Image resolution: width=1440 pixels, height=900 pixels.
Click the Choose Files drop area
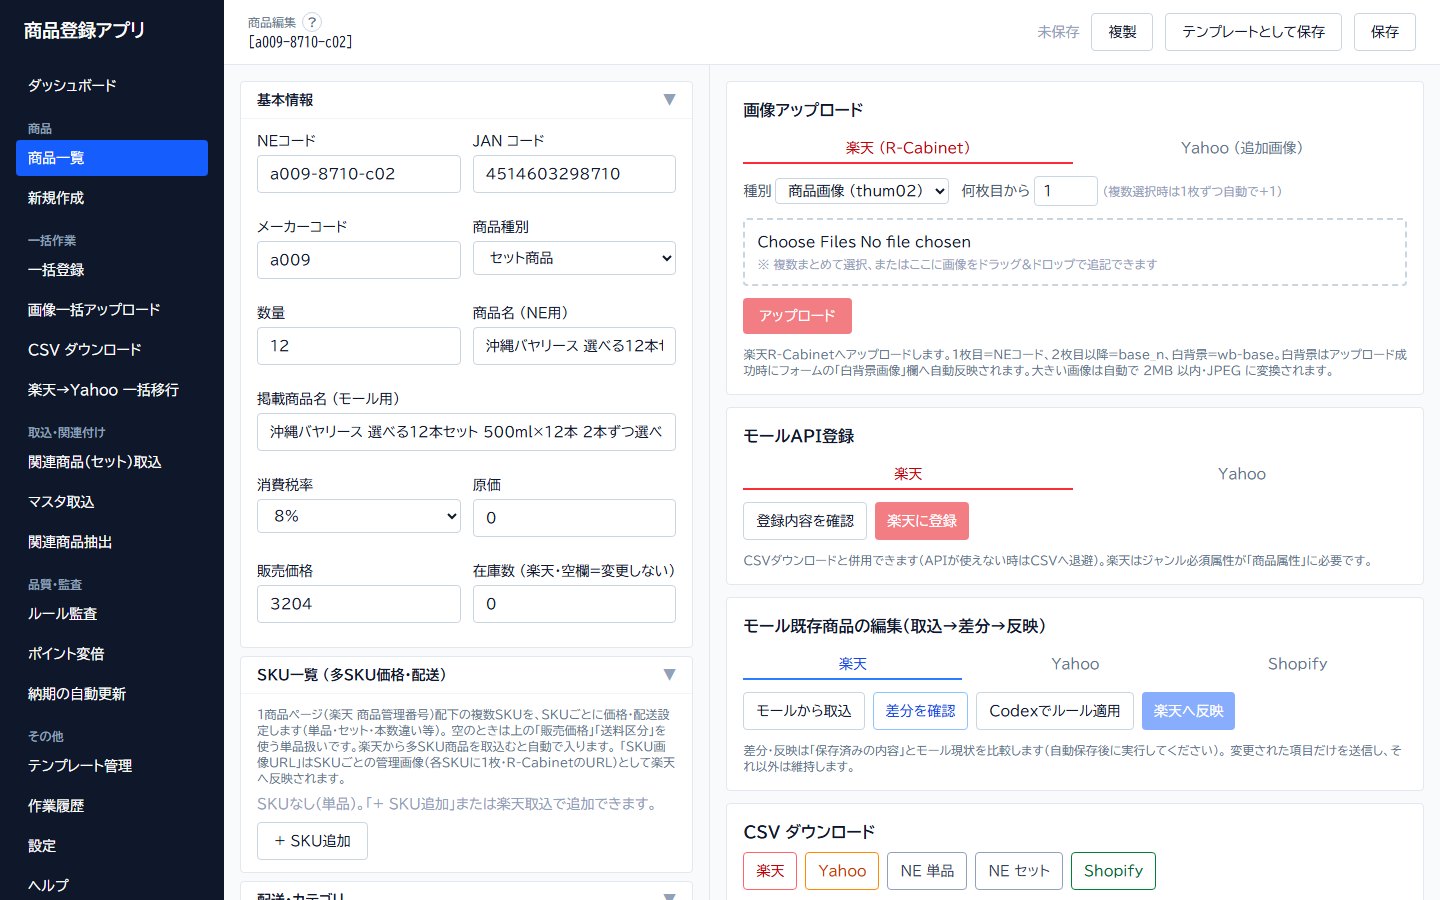(1075, 252)
